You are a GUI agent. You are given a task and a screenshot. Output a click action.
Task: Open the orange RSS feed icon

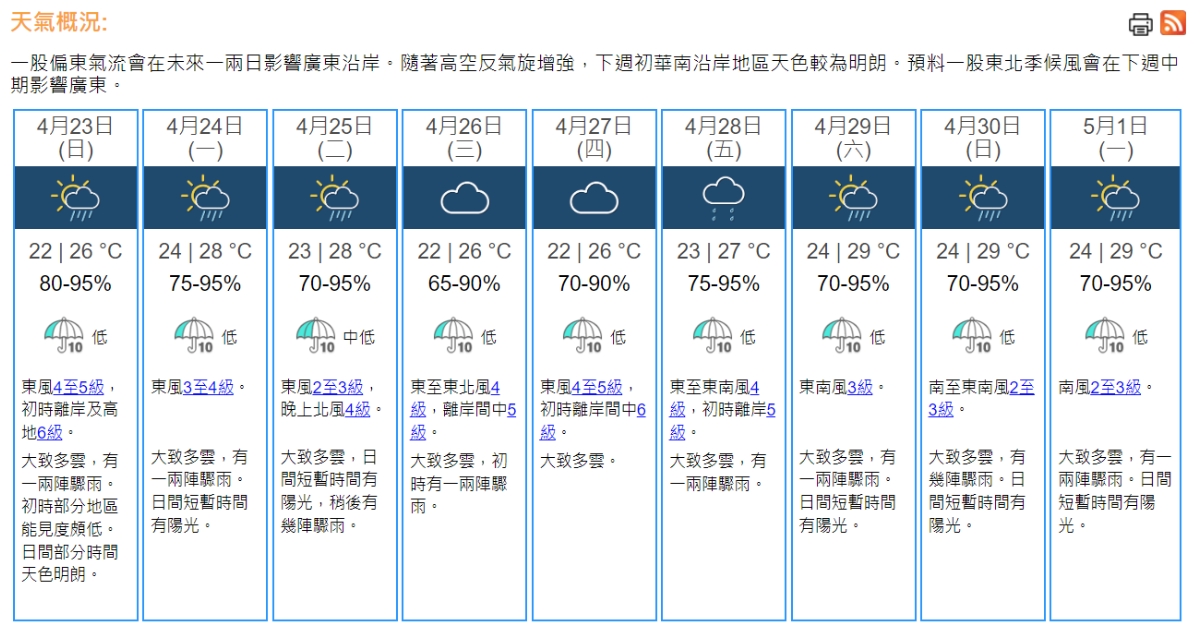point(1173,22)
